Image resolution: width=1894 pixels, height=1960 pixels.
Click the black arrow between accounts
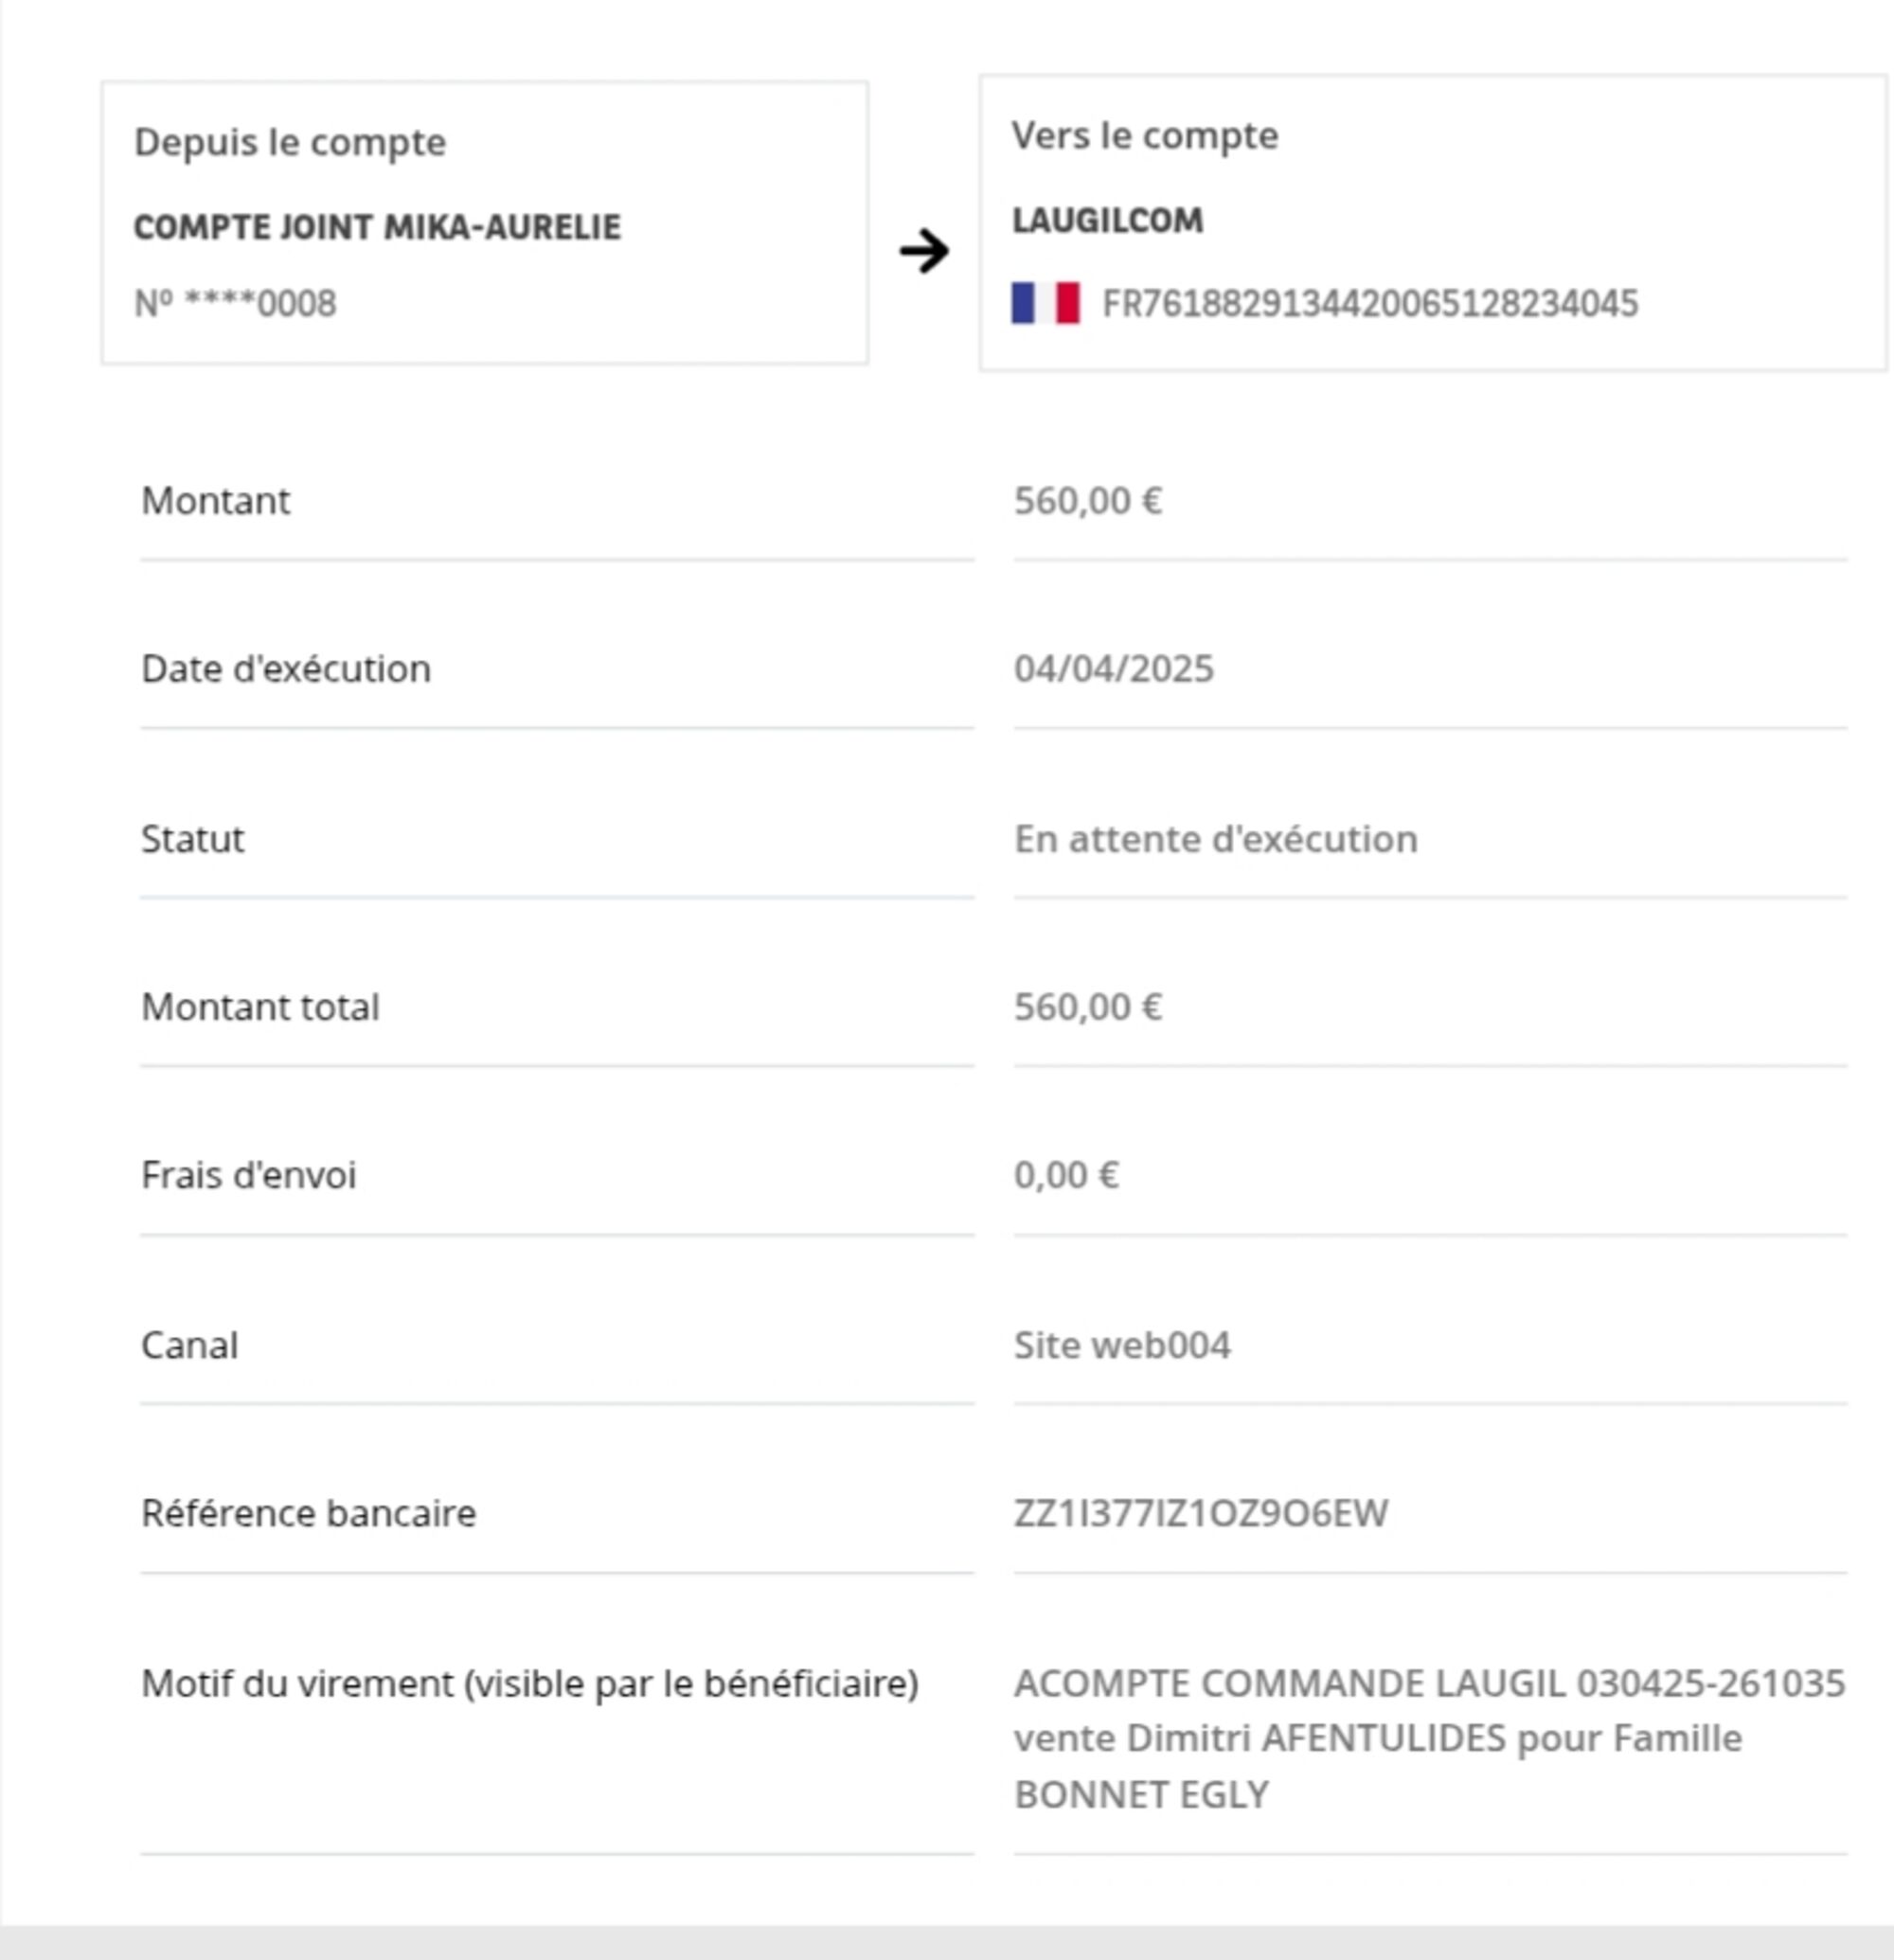click(x=924, y=251)
